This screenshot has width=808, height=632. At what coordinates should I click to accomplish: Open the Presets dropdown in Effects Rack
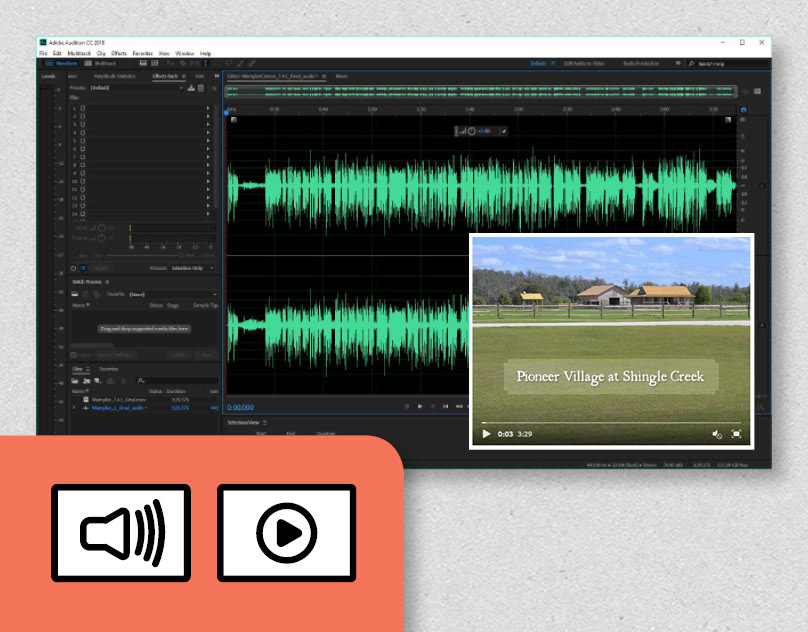137,88
